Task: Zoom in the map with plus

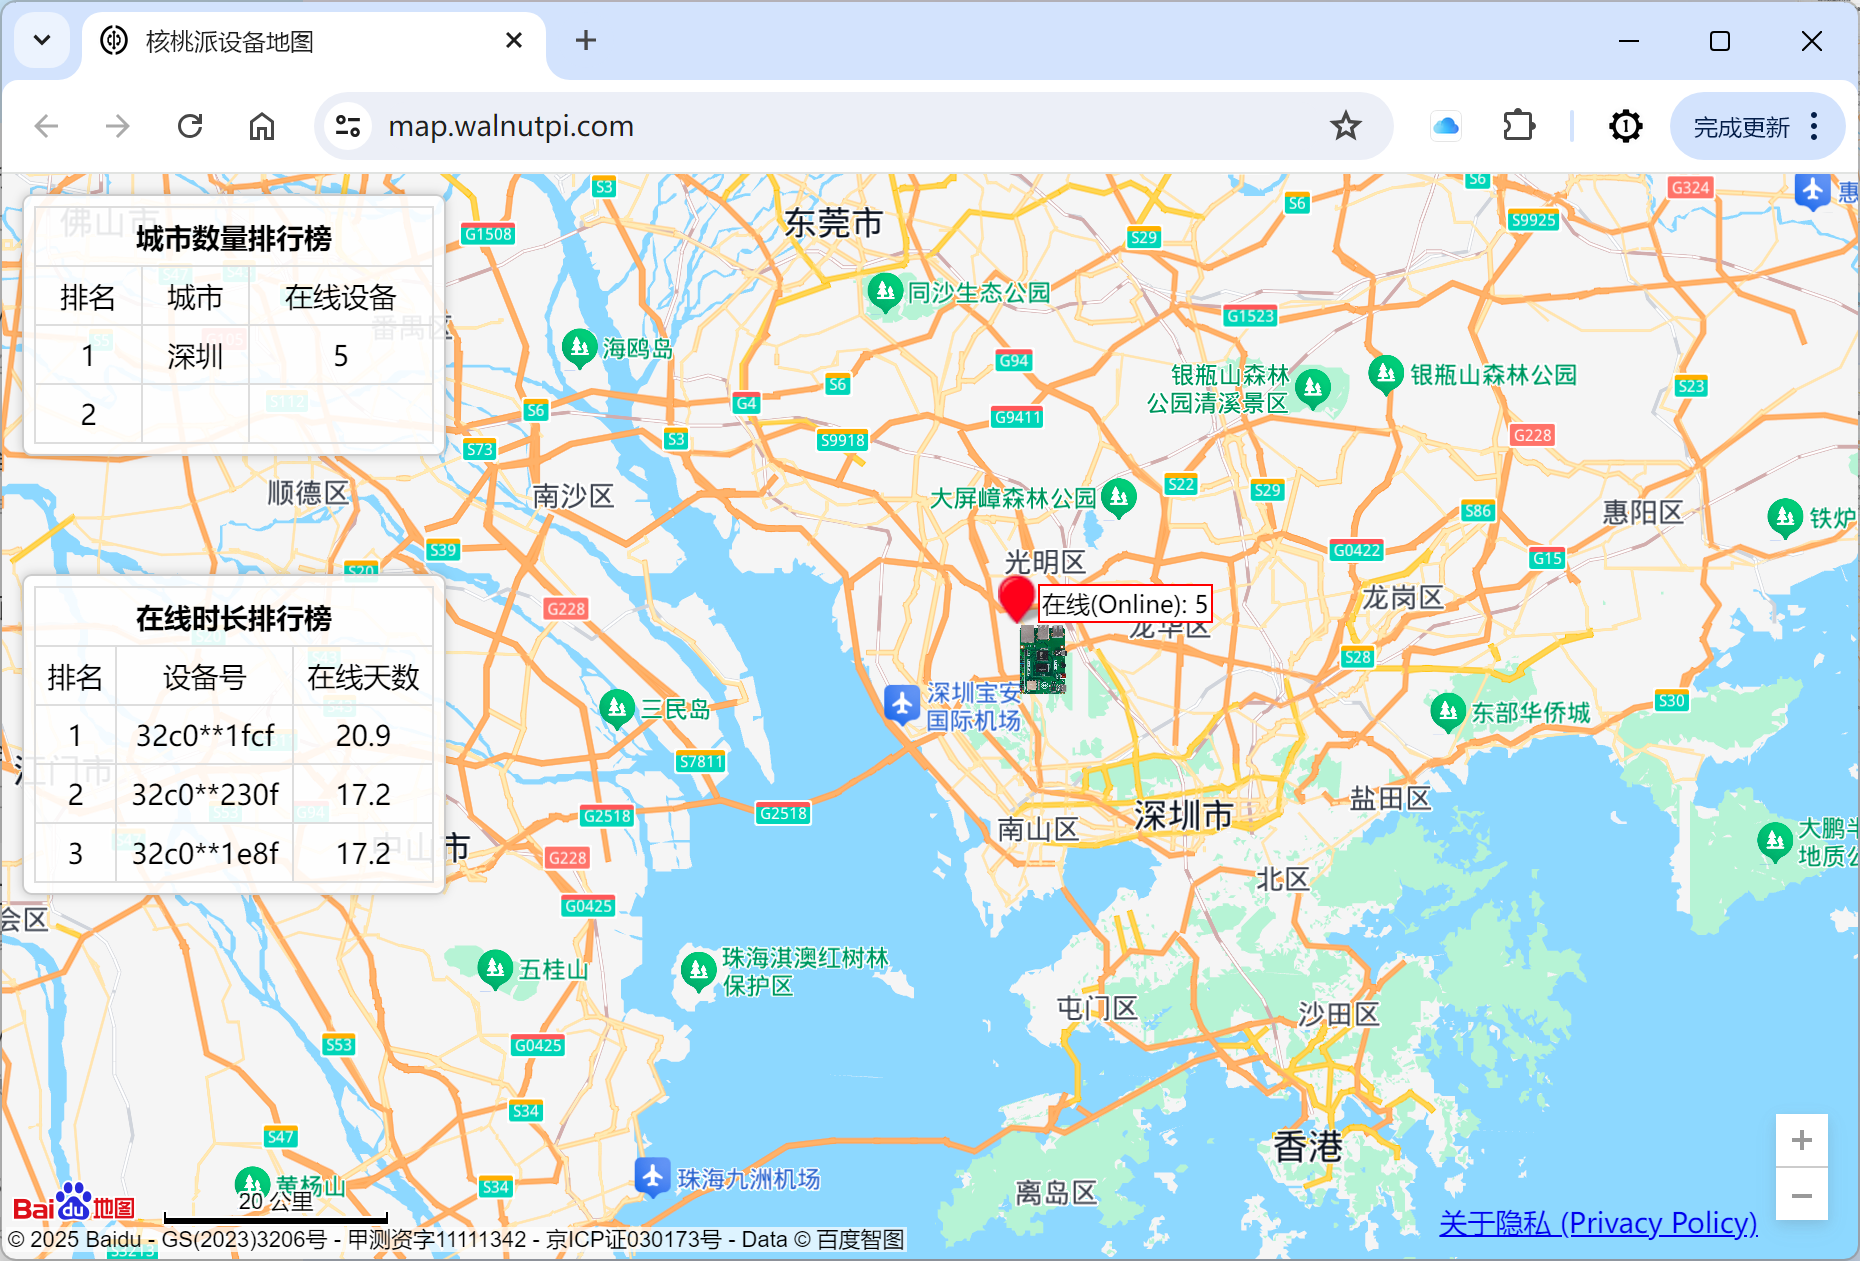Action: (x=1802, y=1140)
